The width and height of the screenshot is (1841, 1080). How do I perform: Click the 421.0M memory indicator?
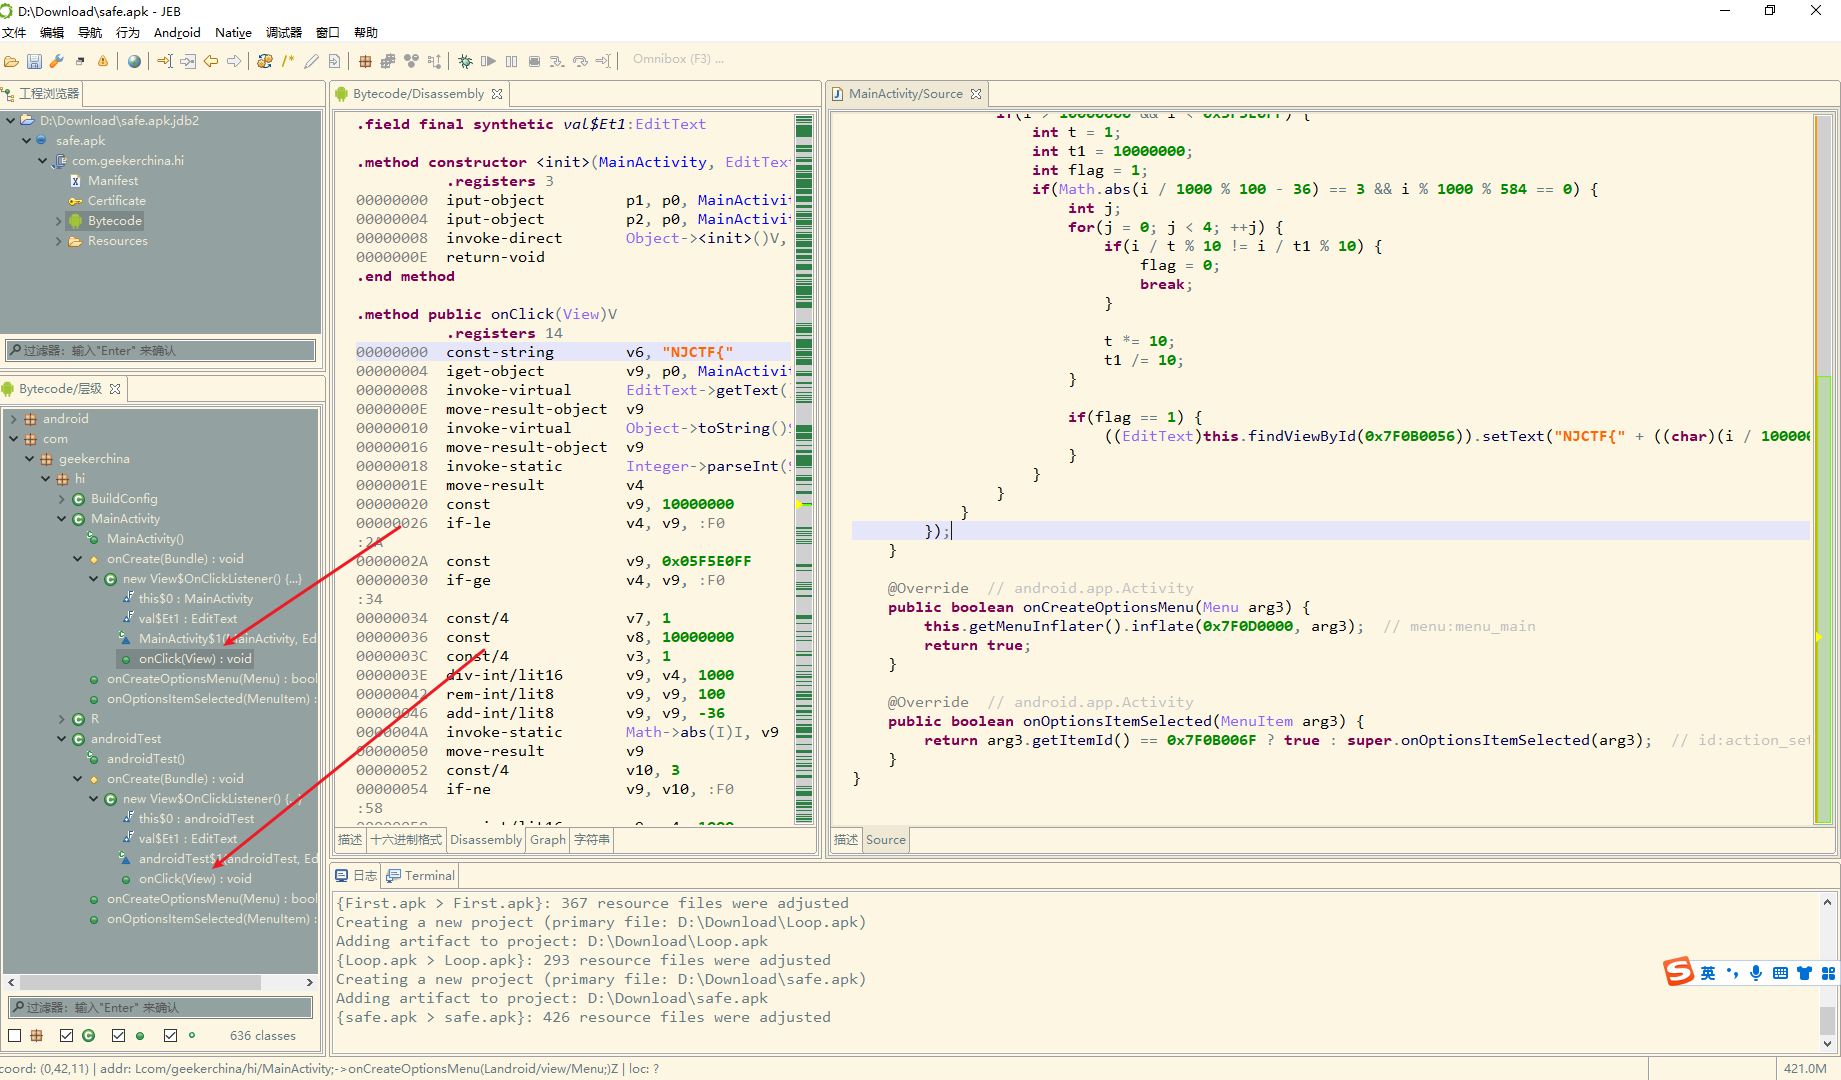click(1805, 1068)
